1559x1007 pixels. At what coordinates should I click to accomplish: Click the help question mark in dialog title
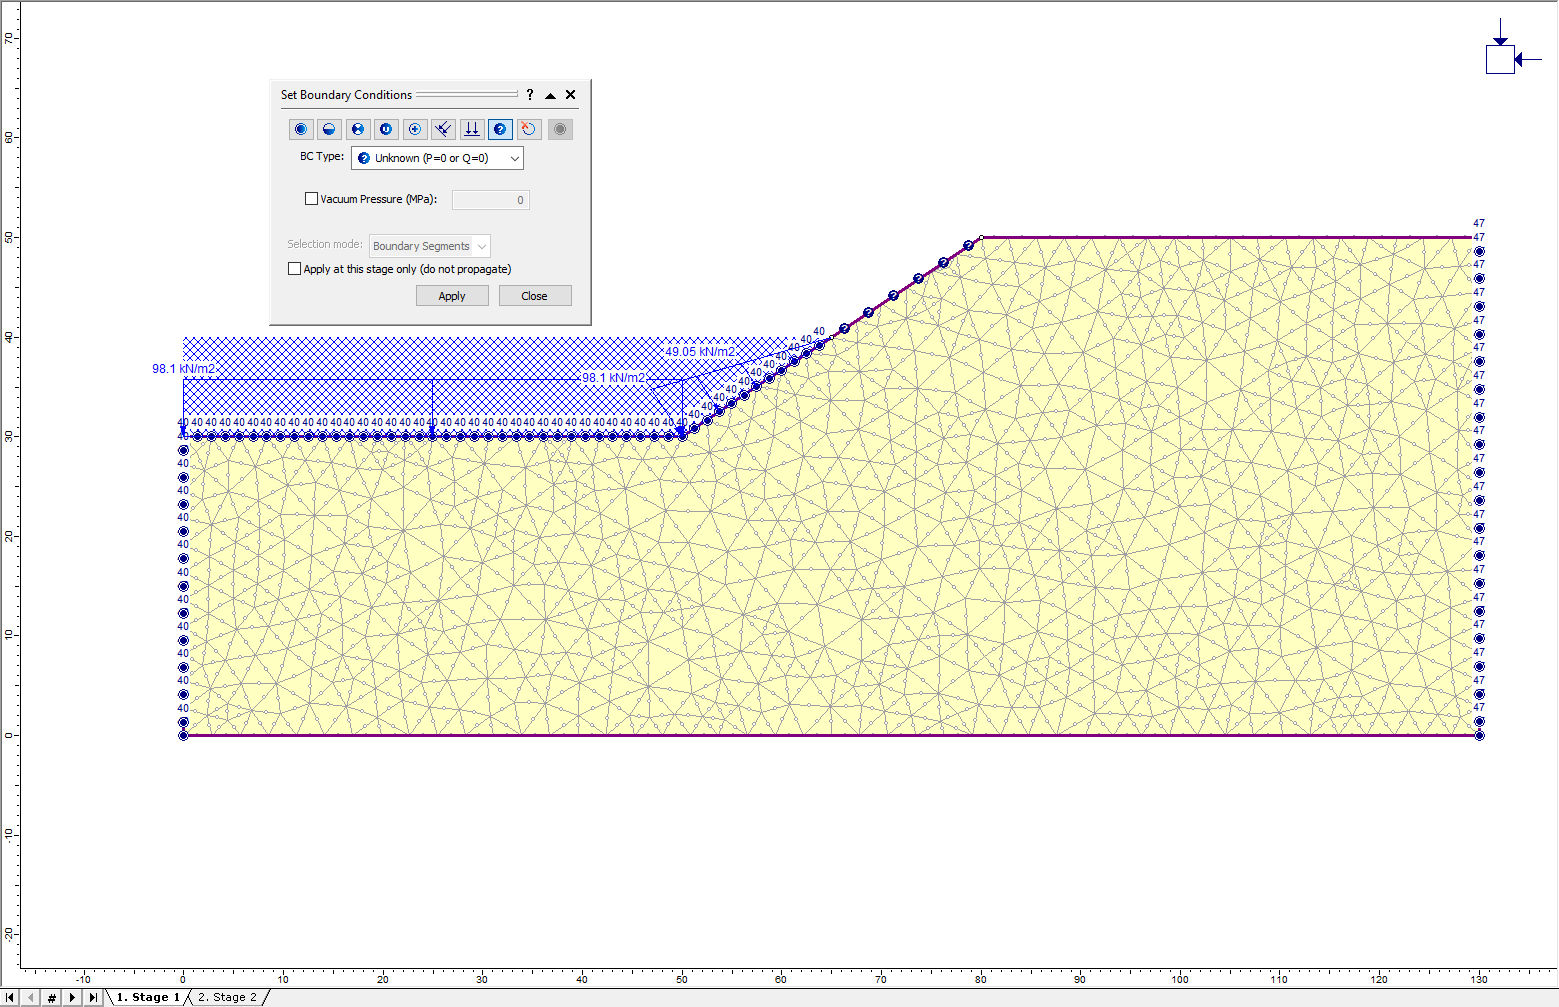click(529, 95)
